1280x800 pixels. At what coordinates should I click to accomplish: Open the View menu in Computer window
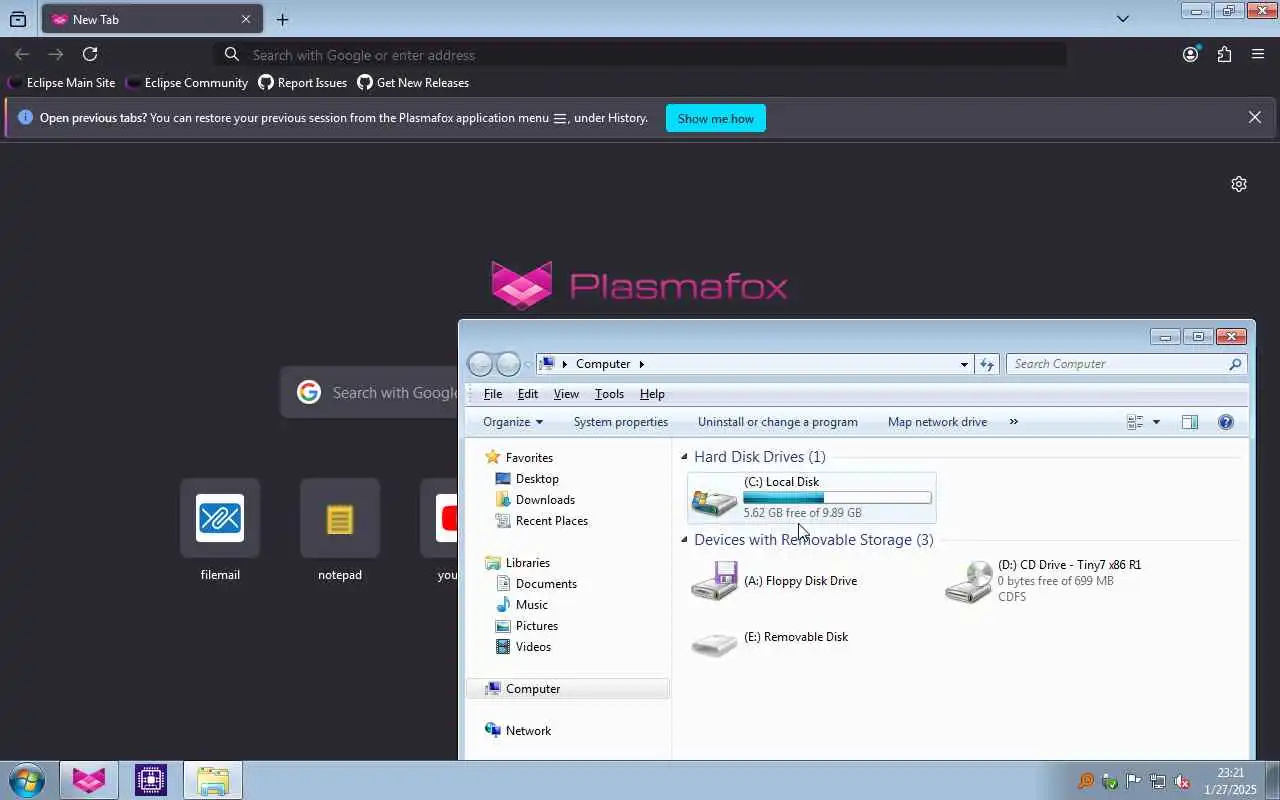pos(566,394)
